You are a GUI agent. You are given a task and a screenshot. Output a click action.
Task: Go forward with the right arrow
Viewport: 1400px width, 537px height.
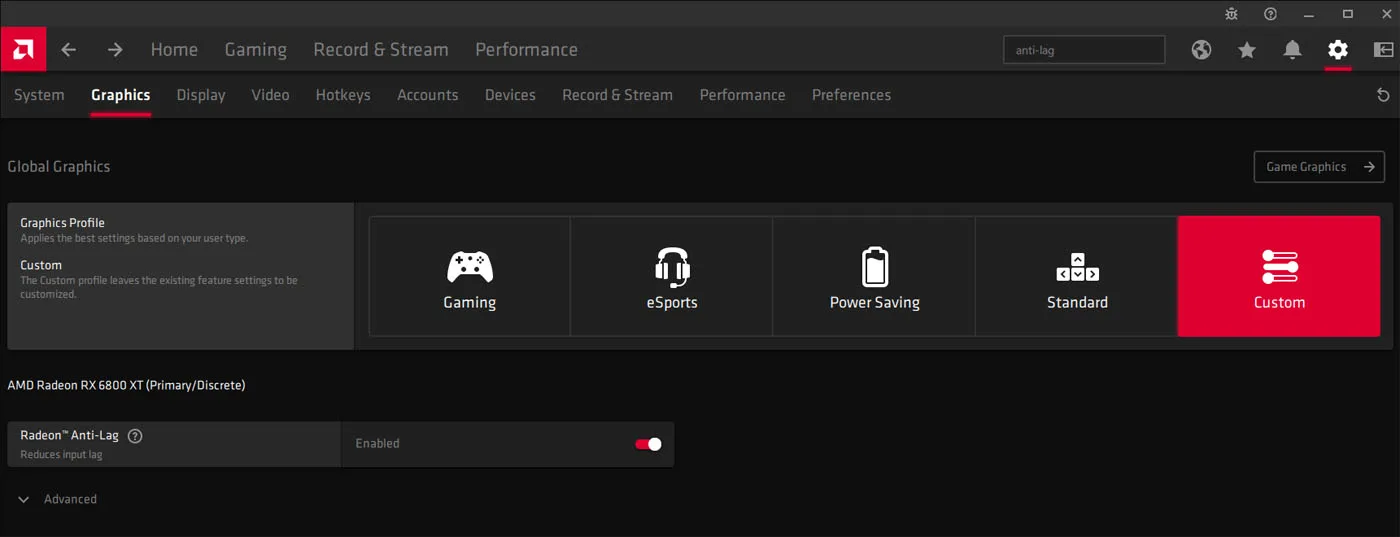(115, 49)
